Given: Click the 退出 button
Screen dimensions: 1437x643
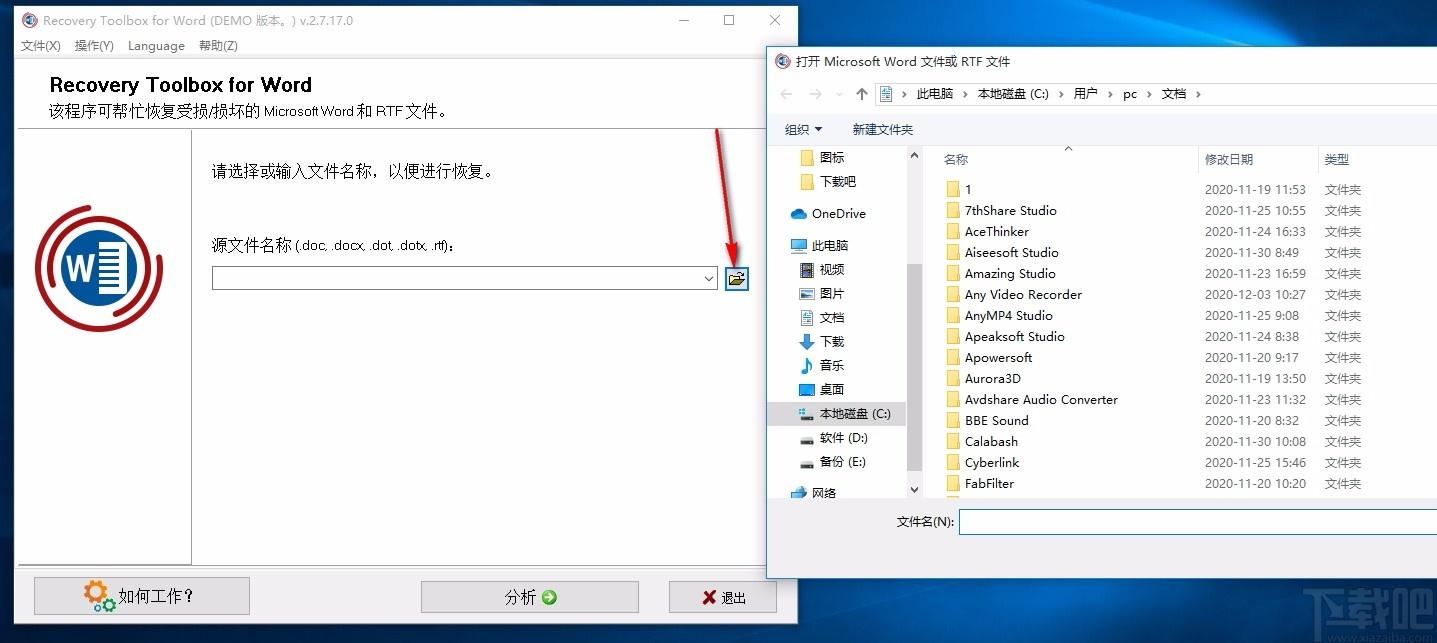Looking at the screenshot, I should point(723,597).
